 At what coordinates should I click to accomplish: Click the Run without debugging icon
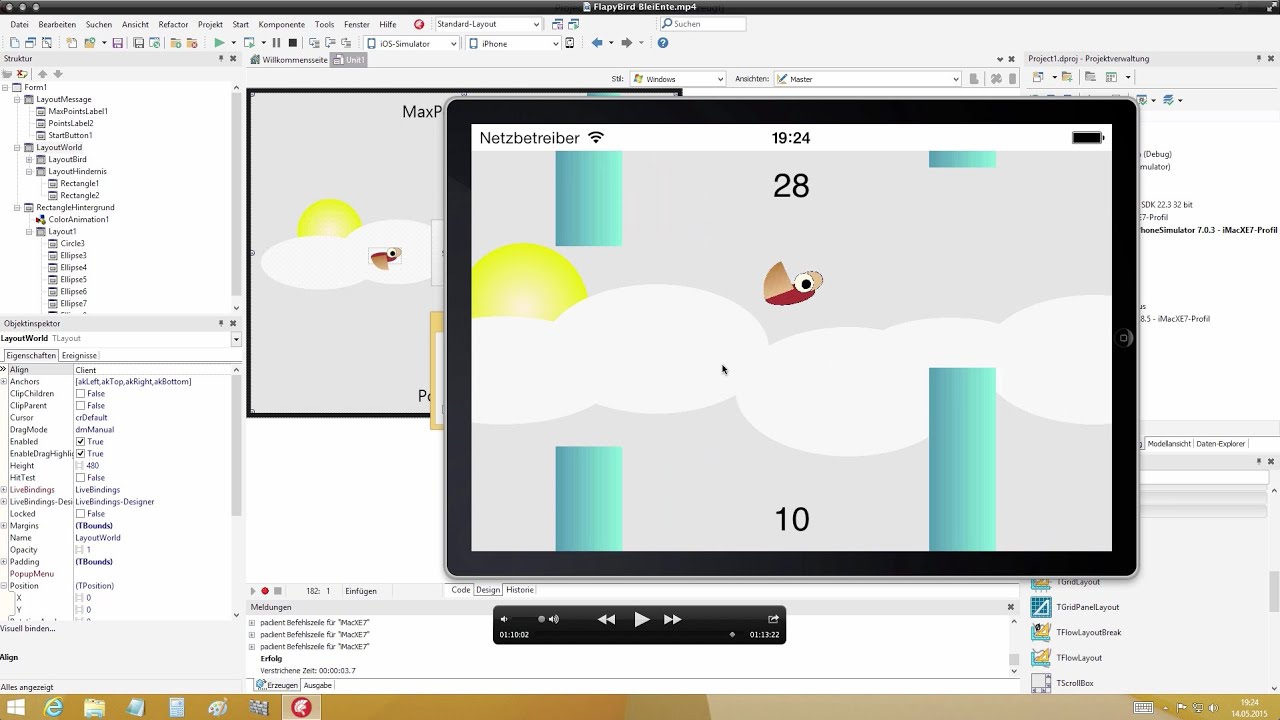point(249,43)
